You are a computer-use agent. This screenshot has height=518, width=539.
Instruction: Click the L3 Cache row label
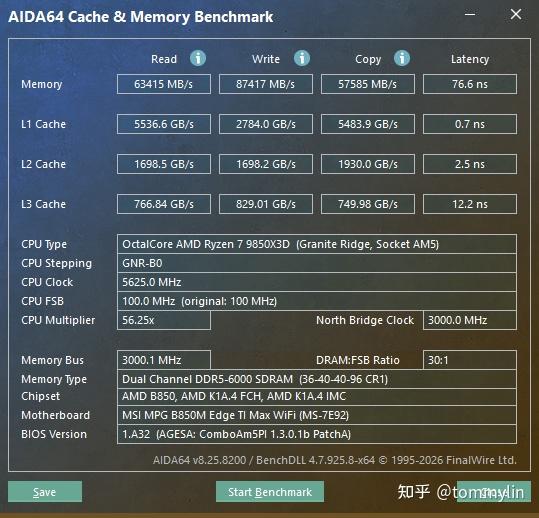43,204
